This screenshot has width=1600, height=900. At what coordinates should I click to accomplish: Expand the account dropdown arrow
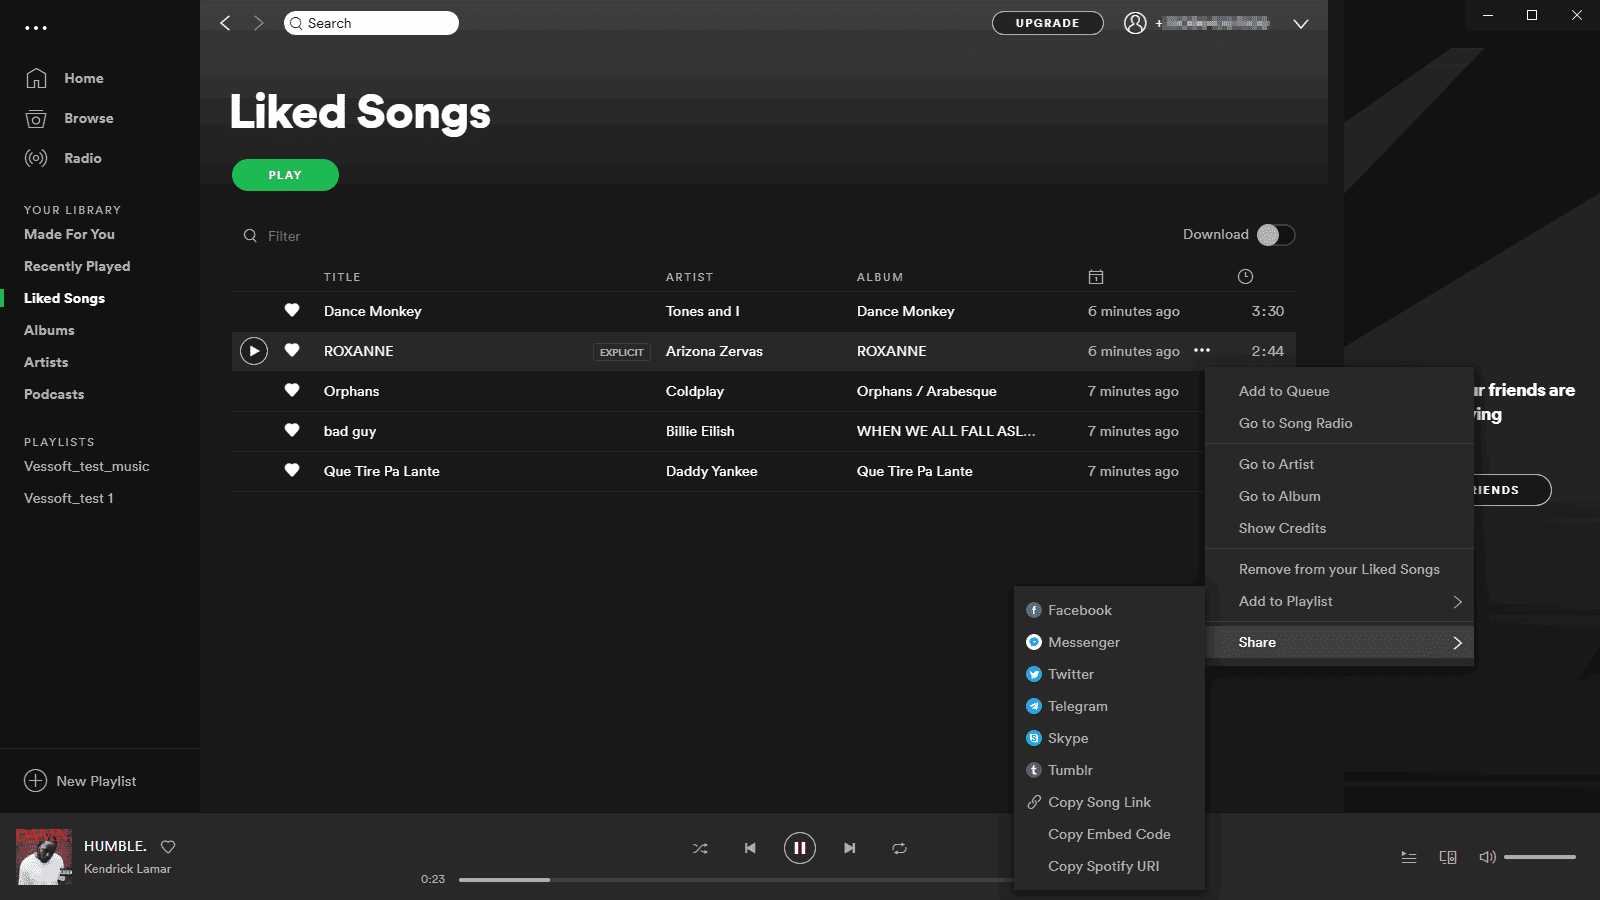point(1301,24)
